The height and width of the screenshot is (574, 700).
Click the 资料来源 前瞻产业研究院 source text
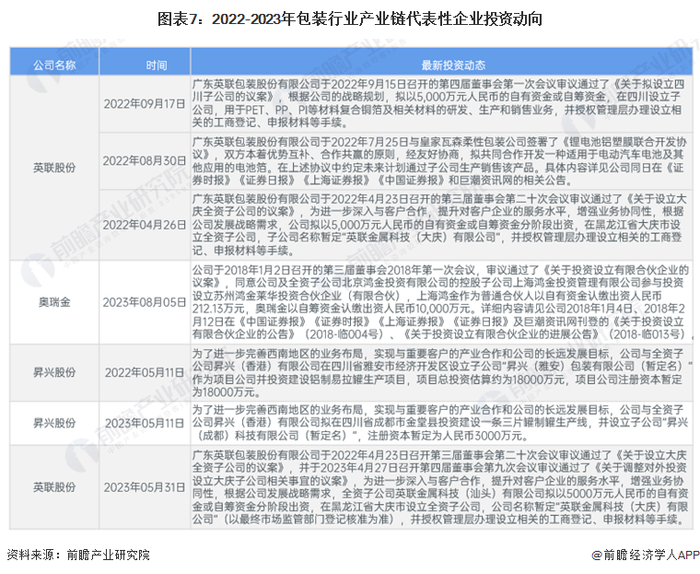tap(79, 555)
